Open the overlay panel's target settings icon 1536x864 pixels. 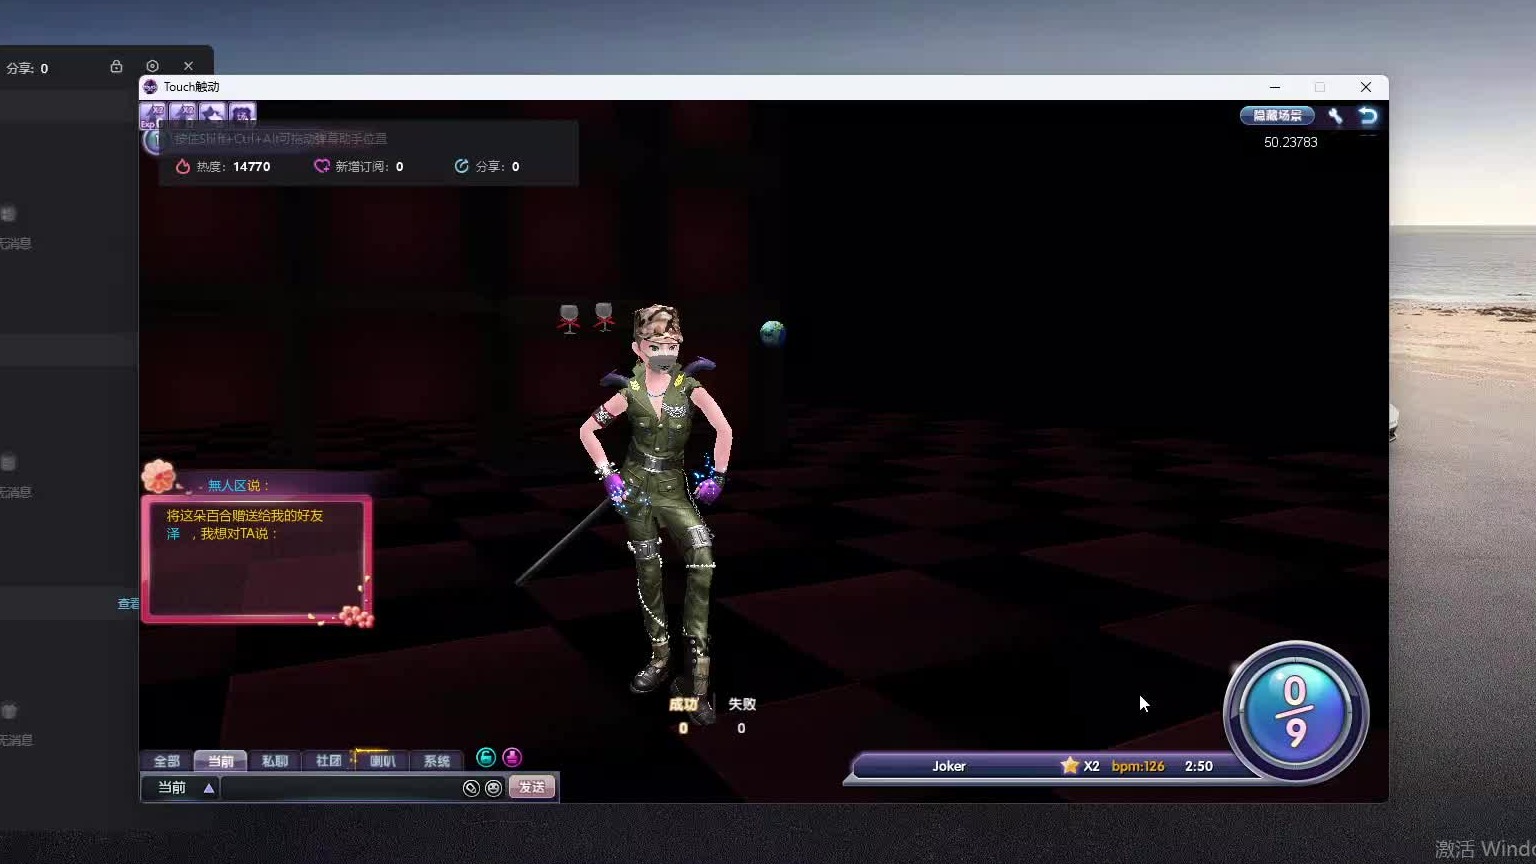(152, 66)
